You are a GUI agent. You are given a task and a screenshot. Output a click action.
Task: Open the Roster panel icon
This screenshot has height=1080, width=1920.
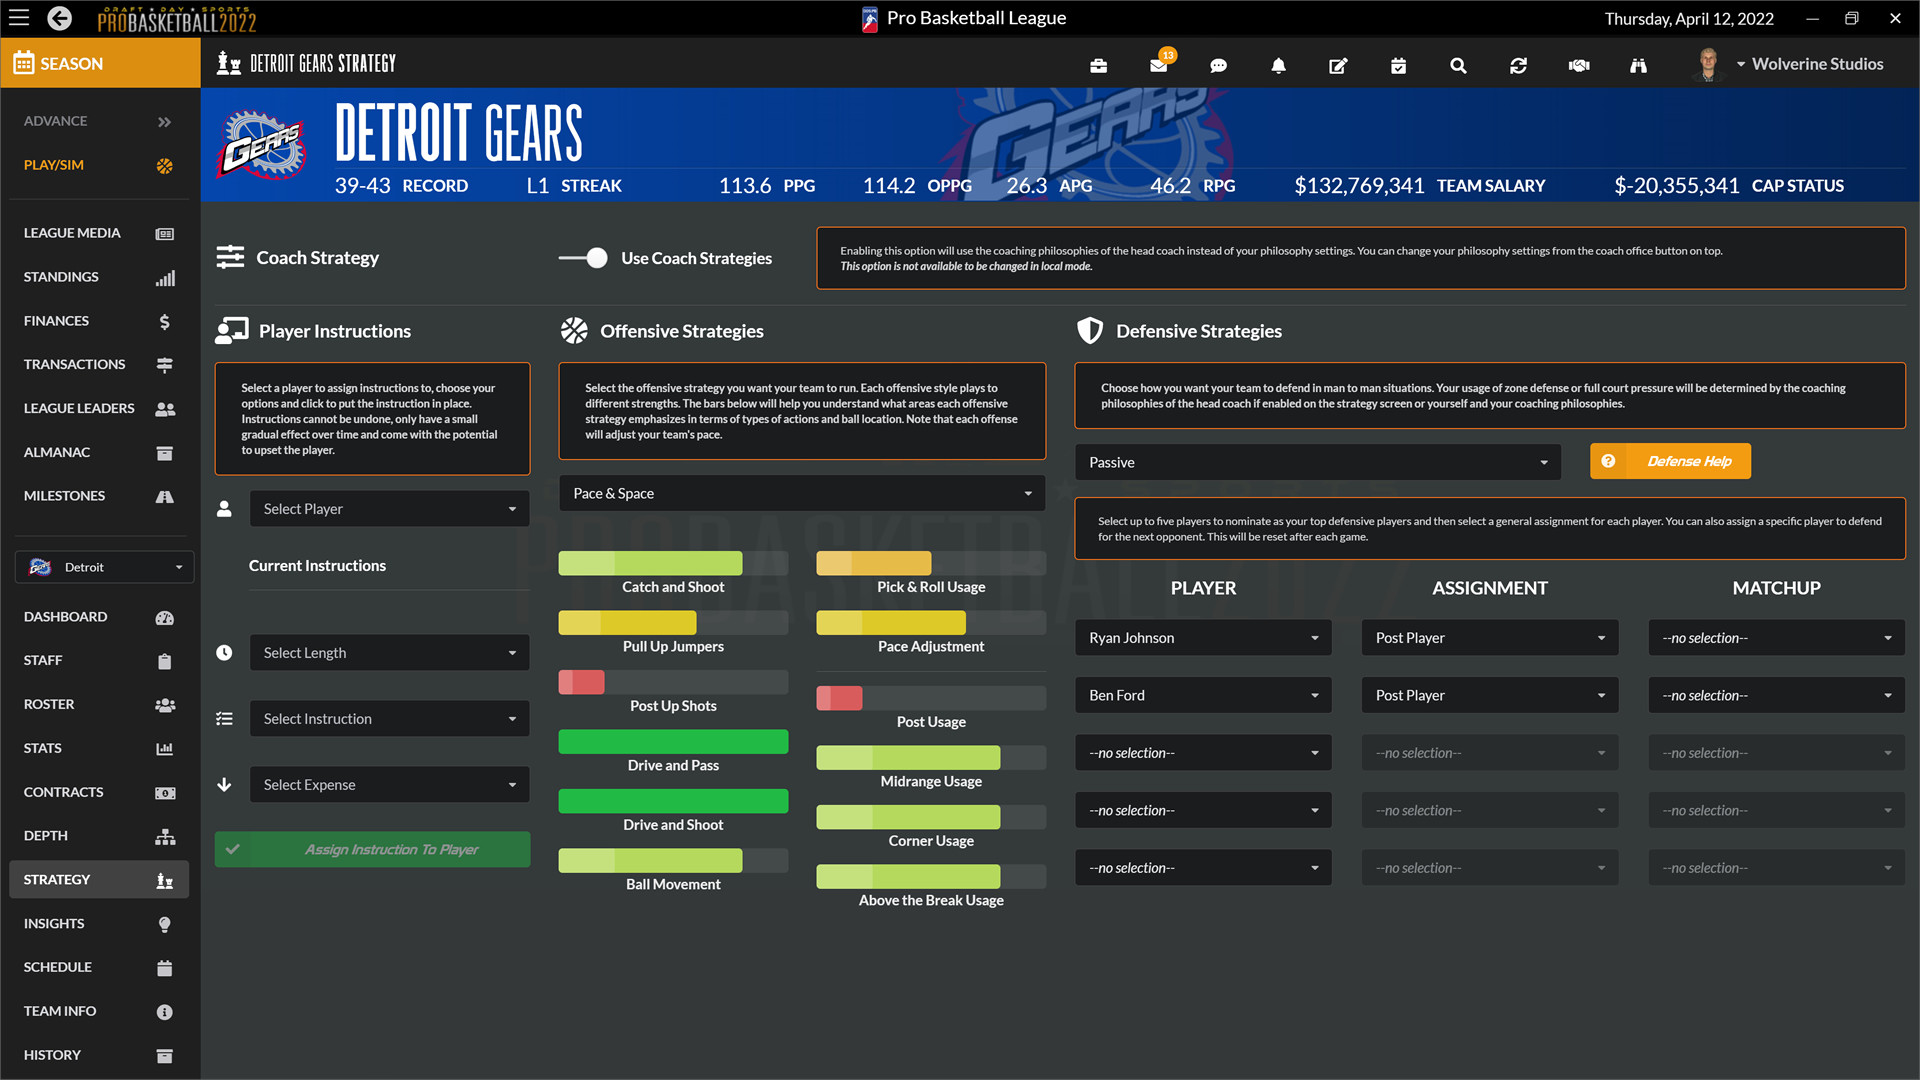[x=164, y=704]
